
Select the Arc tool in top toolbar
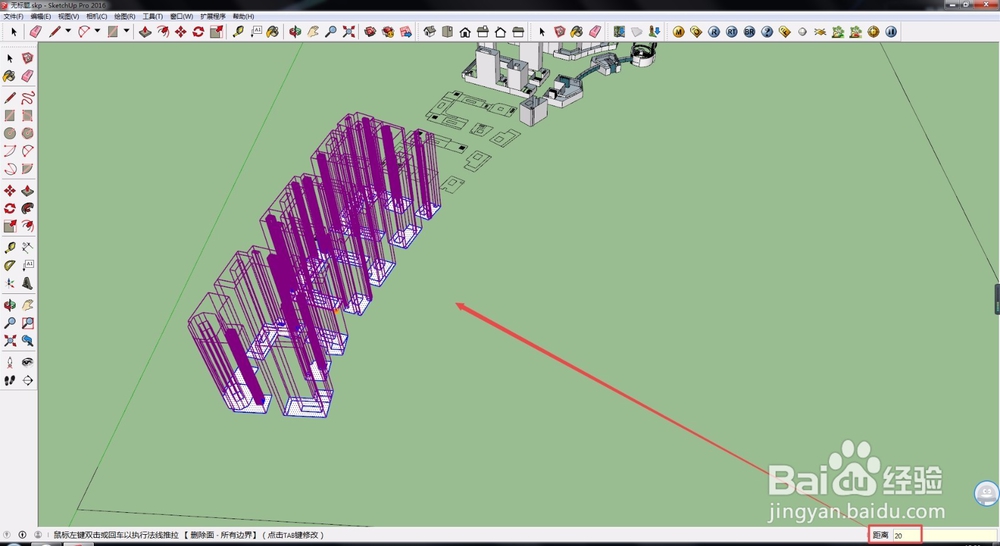[x=84, y=31]
